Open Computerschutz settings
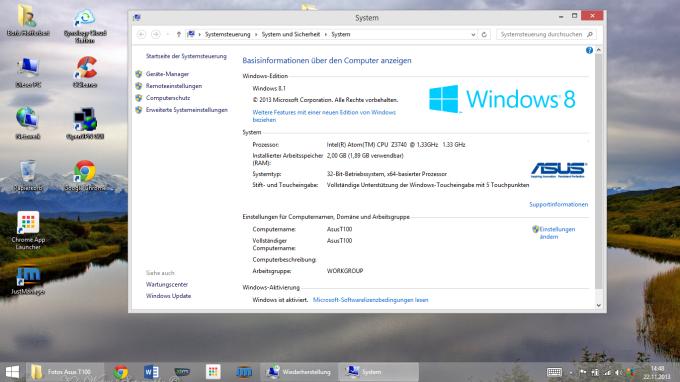680x382 pixels. pos(168,98)
